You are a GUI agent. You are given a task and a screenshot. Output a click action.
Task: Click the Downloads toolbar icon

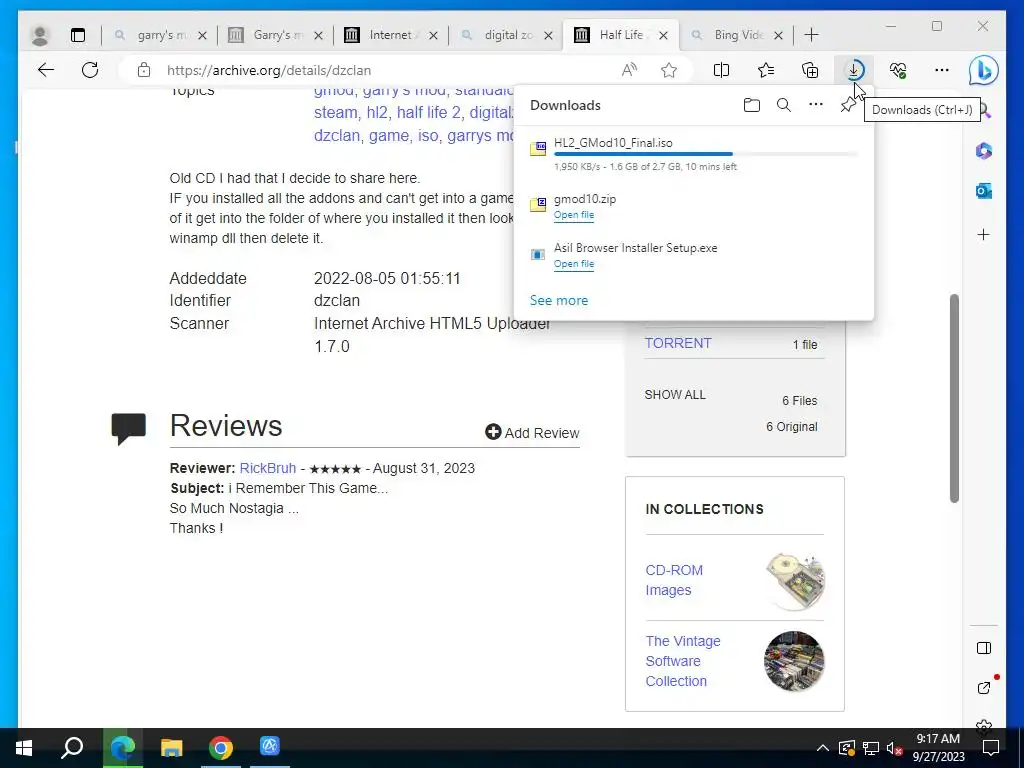point(854,70)
